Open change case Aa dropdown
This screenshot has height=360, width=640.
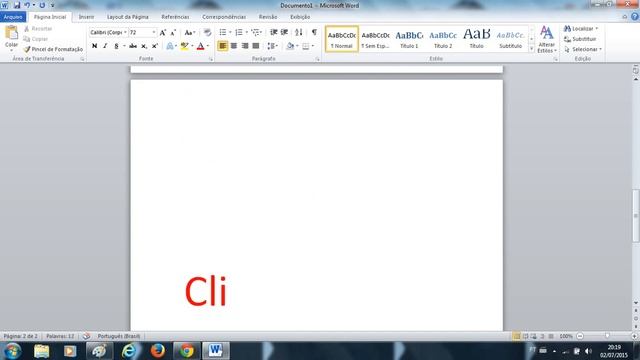[190, 33]
